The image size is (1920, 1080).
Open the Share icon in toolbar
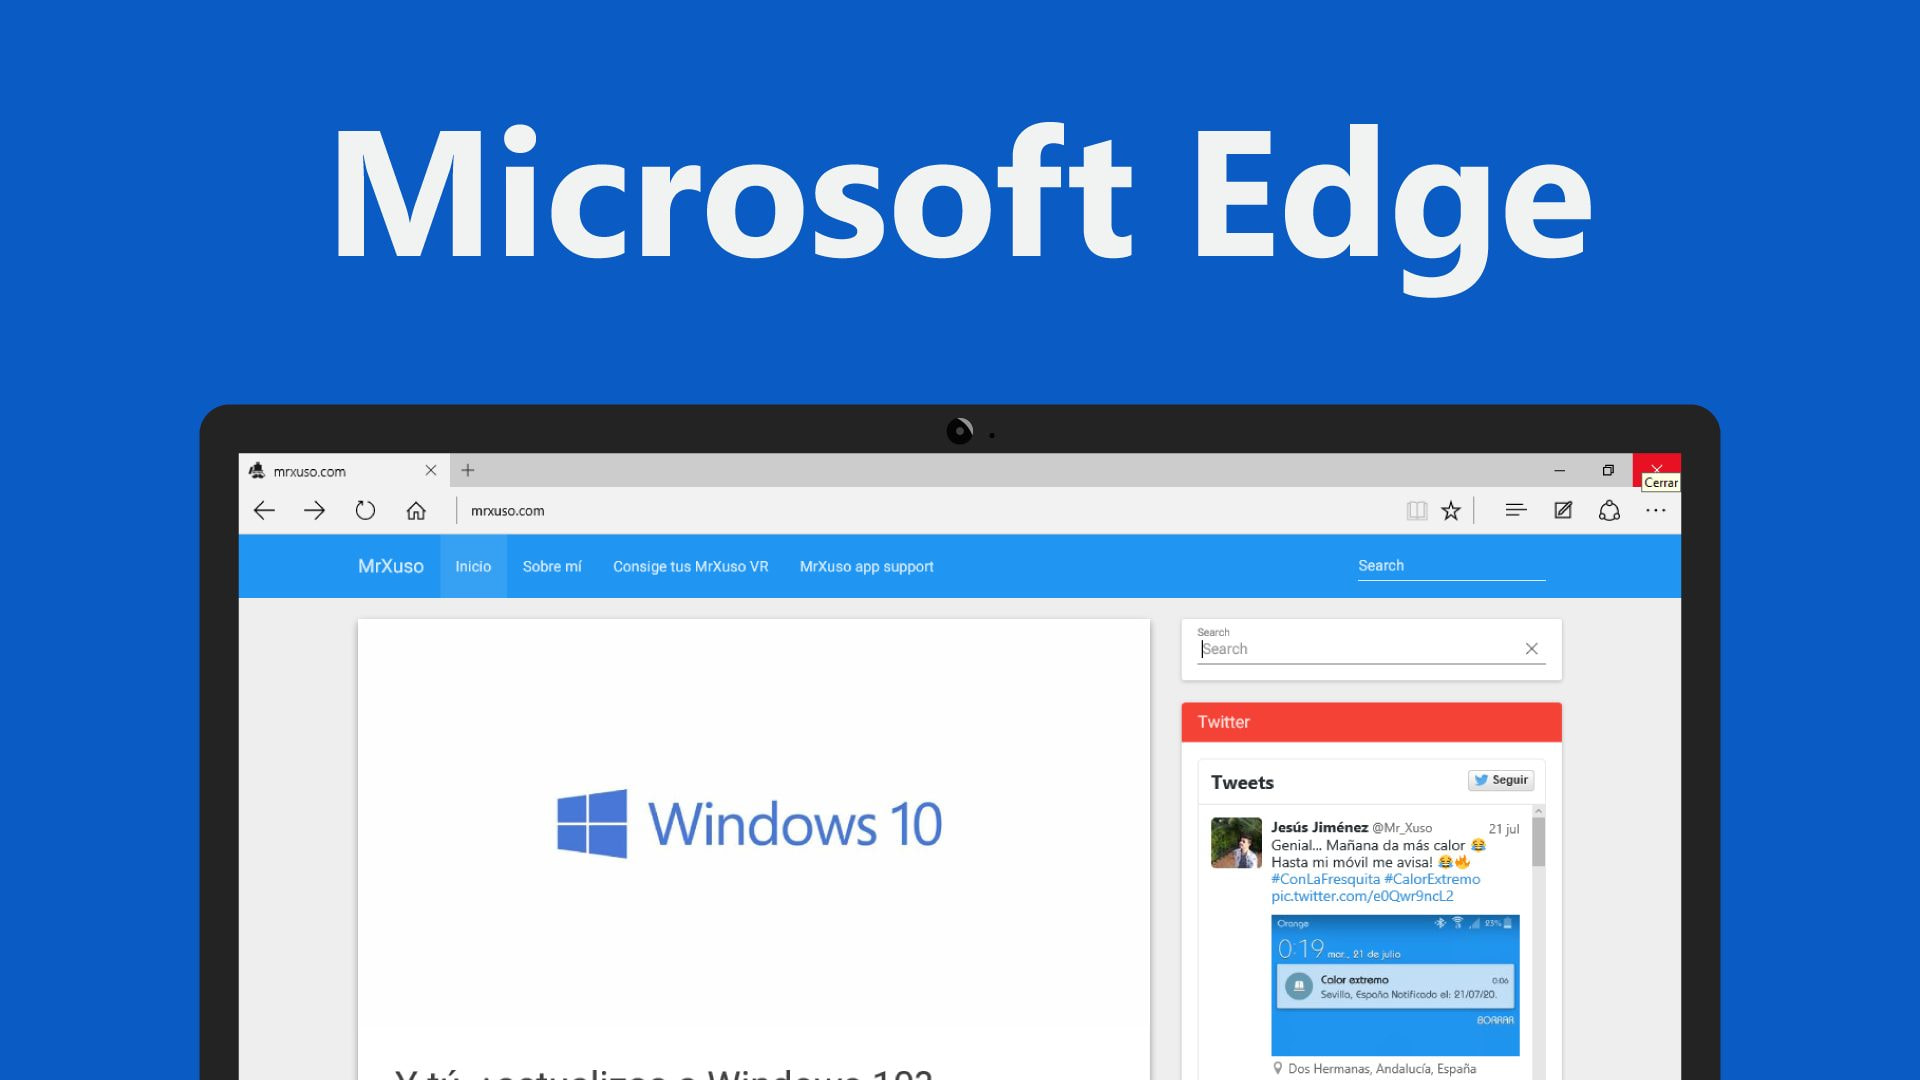(x=1609, y=510)
